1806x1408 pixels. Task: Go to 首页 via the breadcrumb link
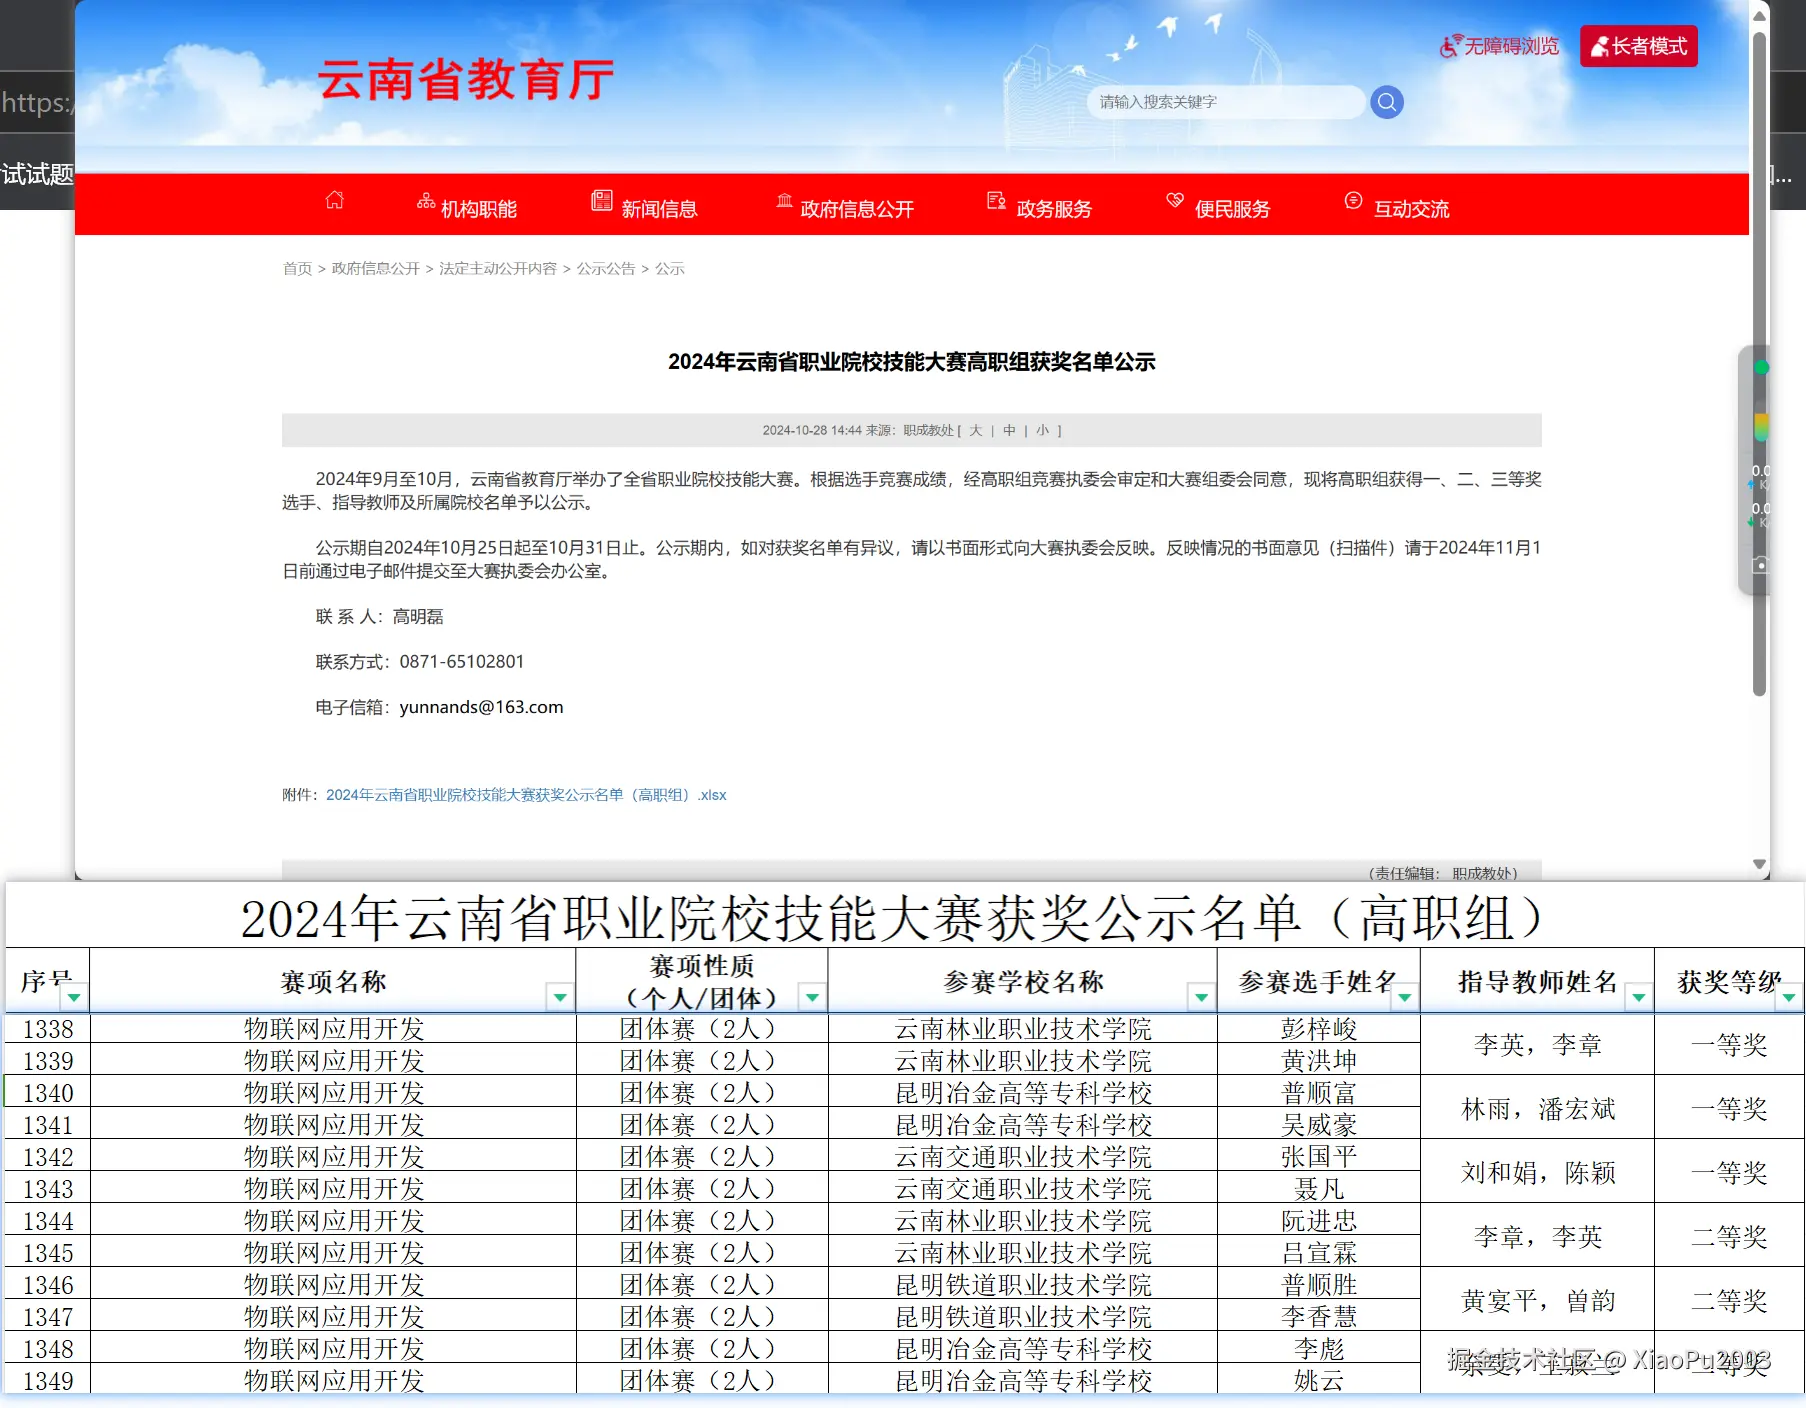[x=296, y=268]
